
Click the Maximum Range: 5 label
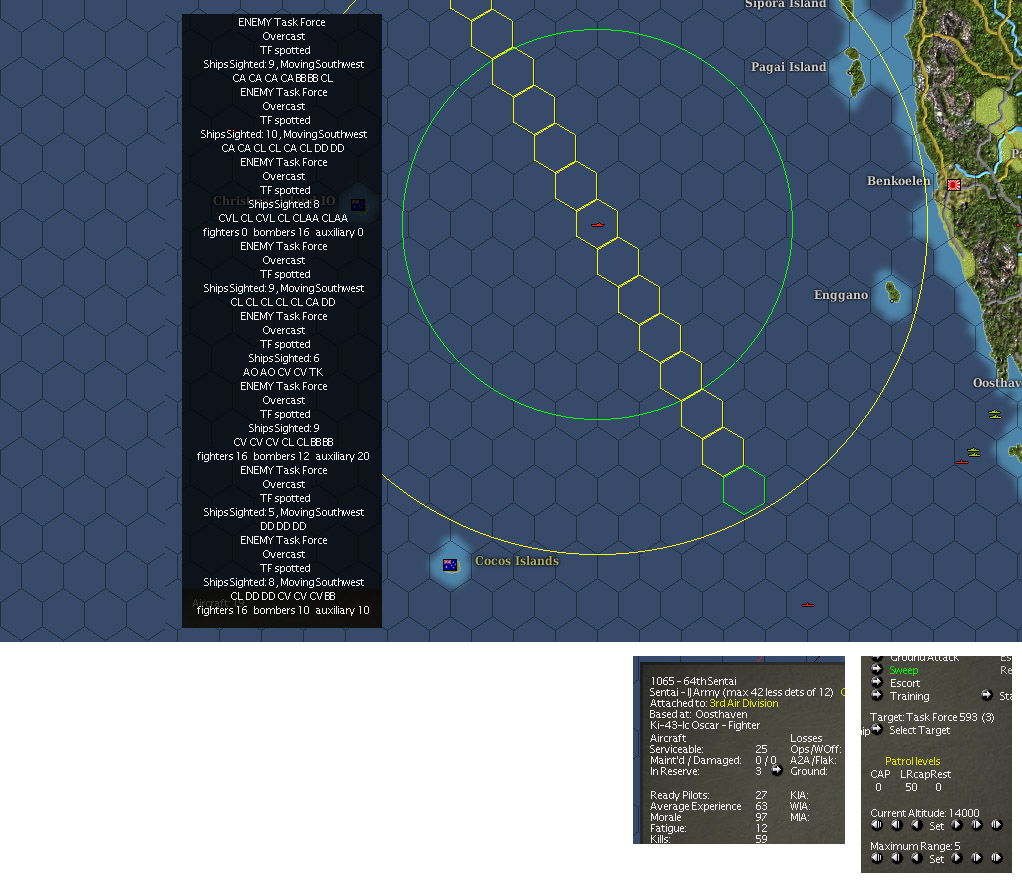pyautogui.click(x=915, y=846)
